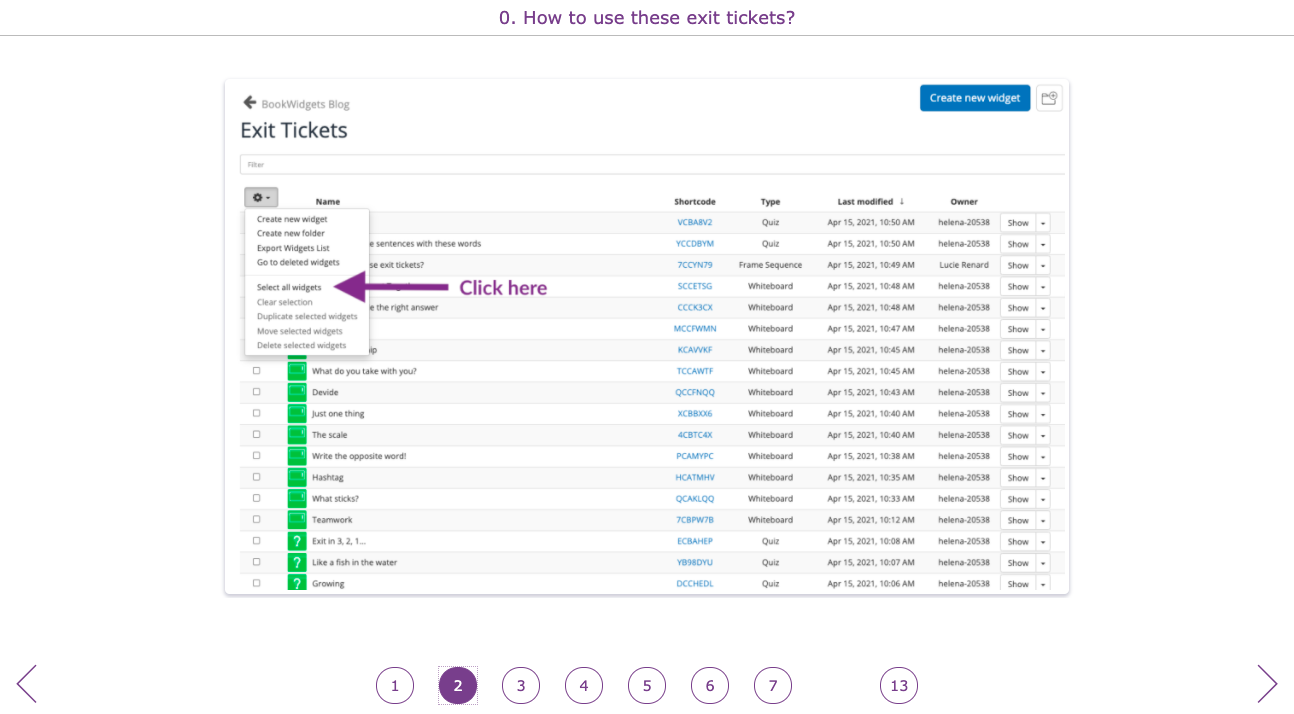Screen dimensions: 1294x714
Task: Click the Quiz icon beside Like a fish in the water
Action: (x=297, y=562)
